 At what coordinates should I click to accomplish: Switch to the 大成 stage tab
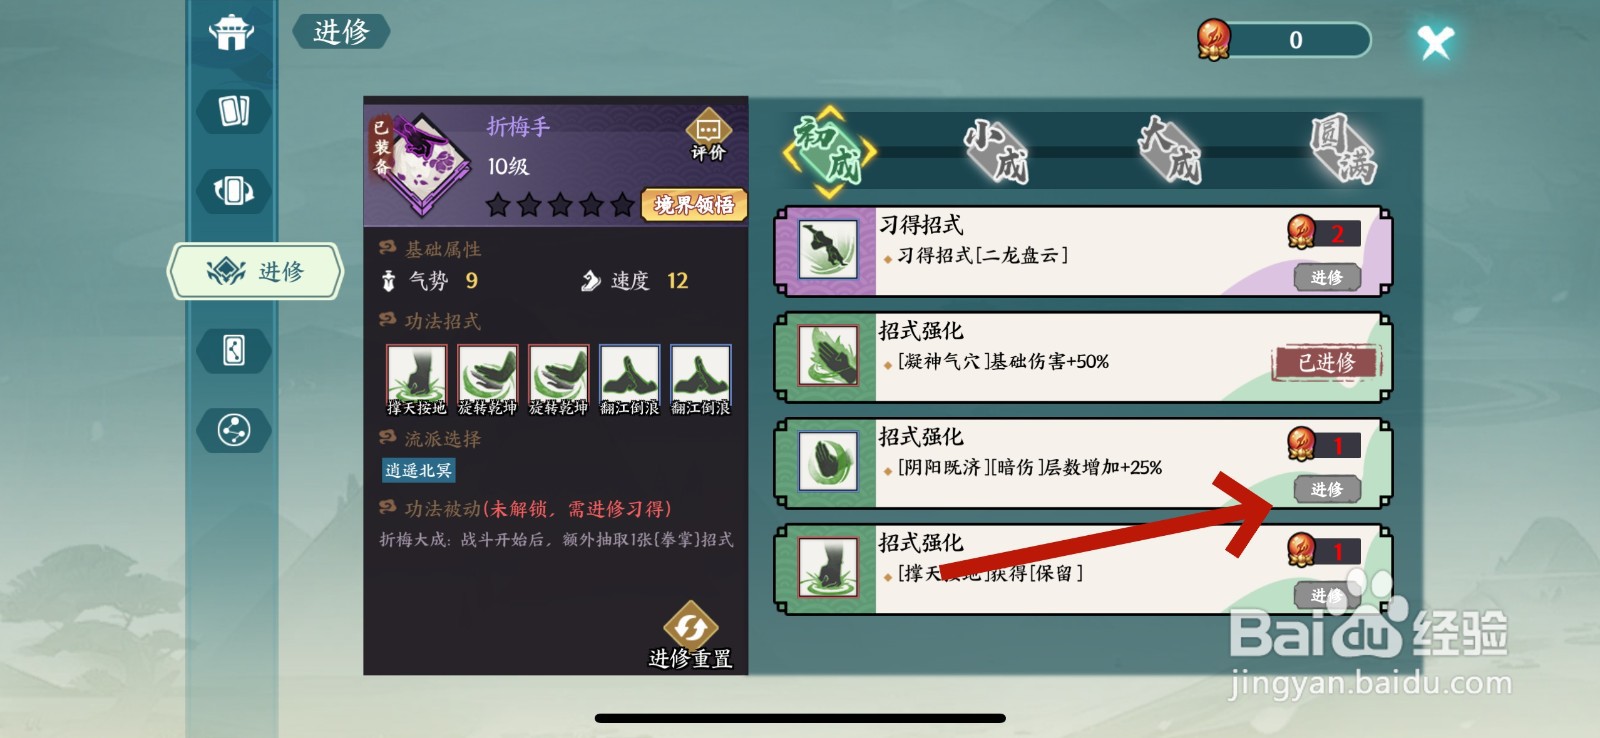tap(1170, 150)
